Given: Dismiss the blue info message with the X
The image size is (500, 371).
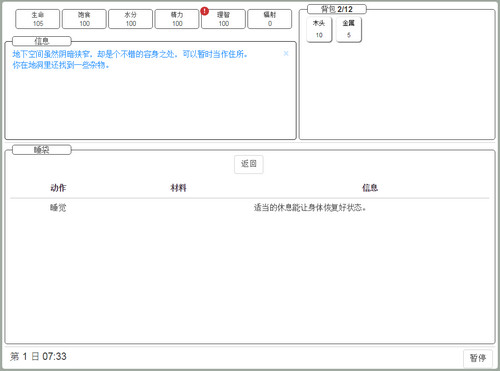Looking at the screenshot, I should [x=286, y=53].
